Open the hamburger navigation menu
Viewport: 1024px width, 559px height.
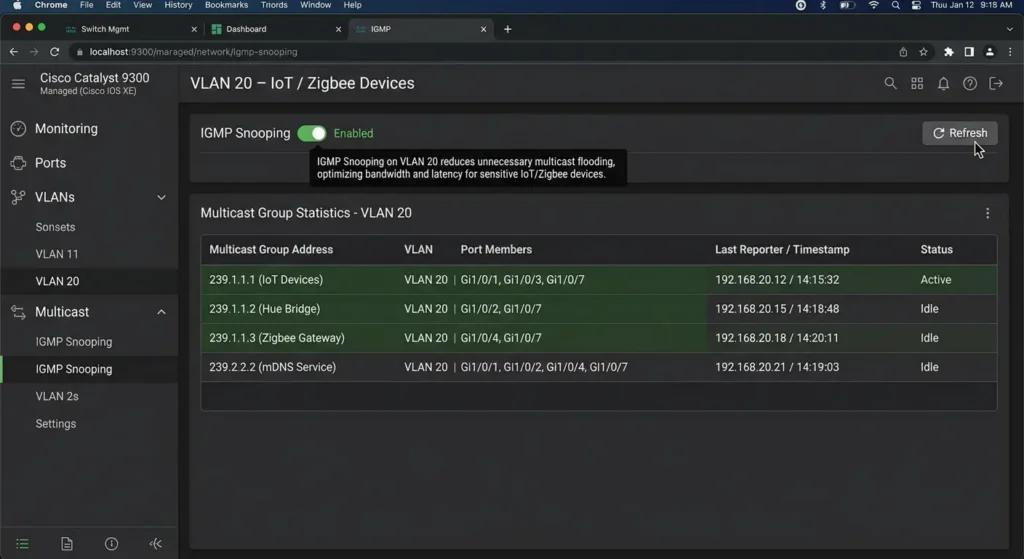tap(18, 84)
